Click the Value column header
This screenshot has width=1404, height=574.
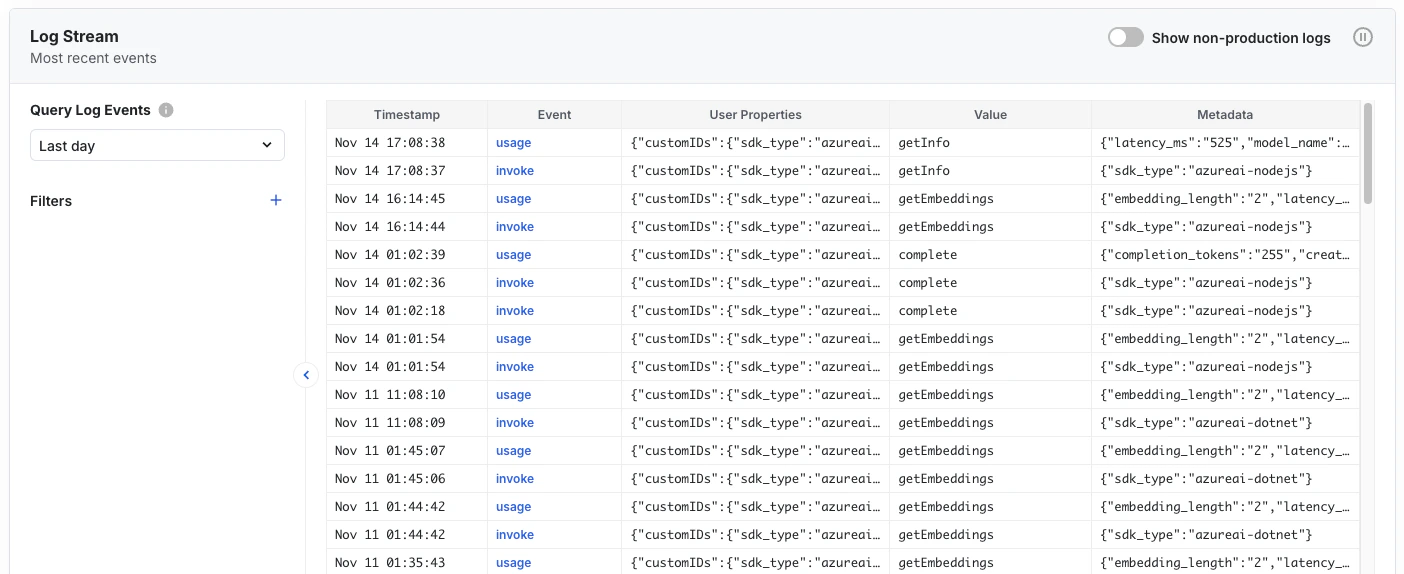coord(990,115)
